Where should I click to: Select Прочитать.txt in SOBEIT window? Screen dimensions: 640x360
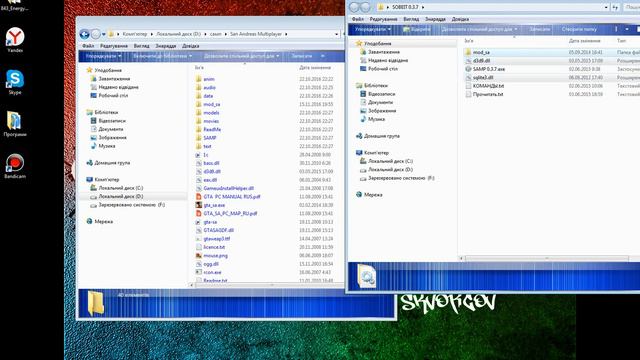(488, 94)
